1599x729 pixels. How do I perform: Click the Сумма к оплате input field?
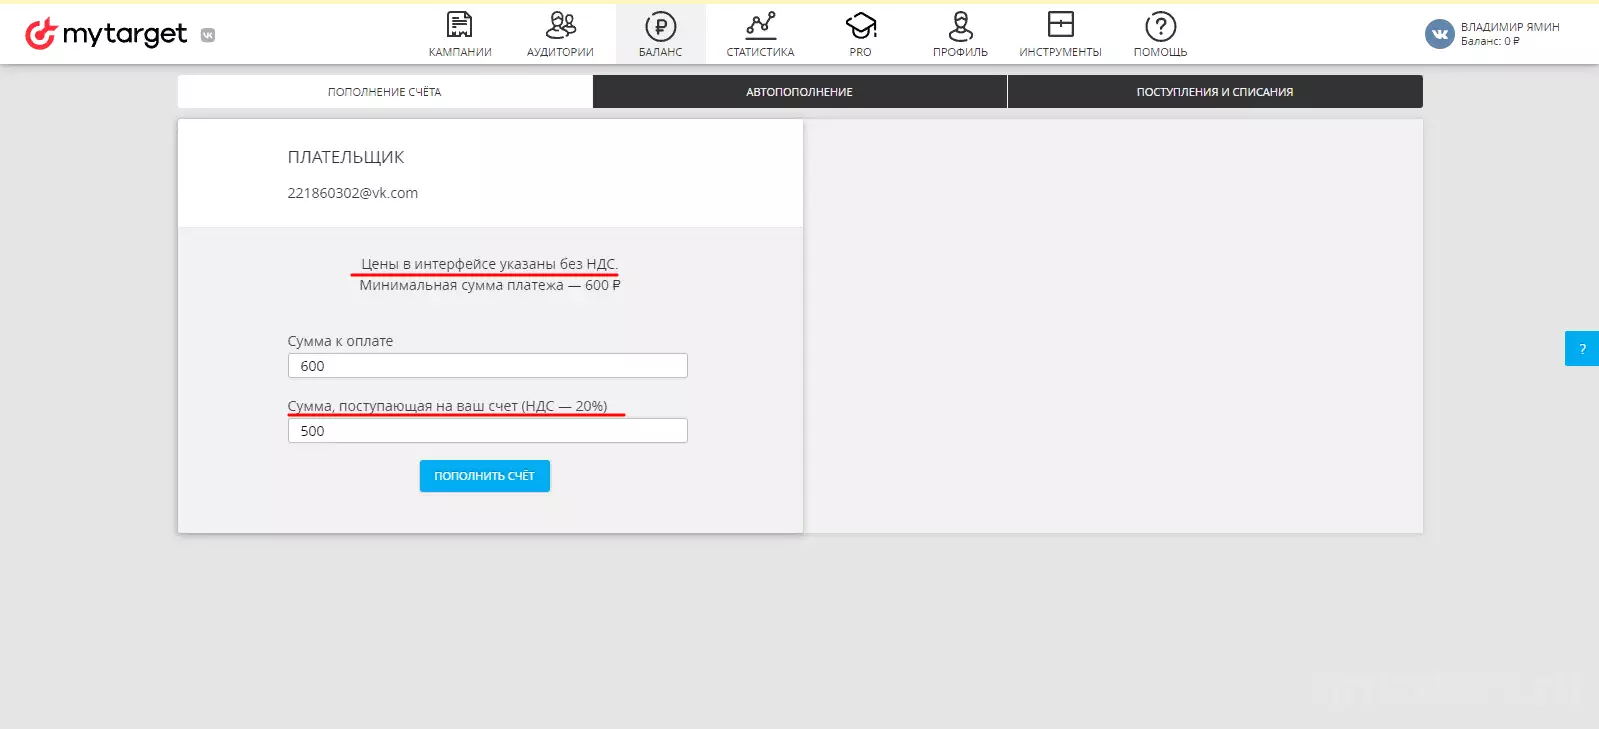coord(488,366)
